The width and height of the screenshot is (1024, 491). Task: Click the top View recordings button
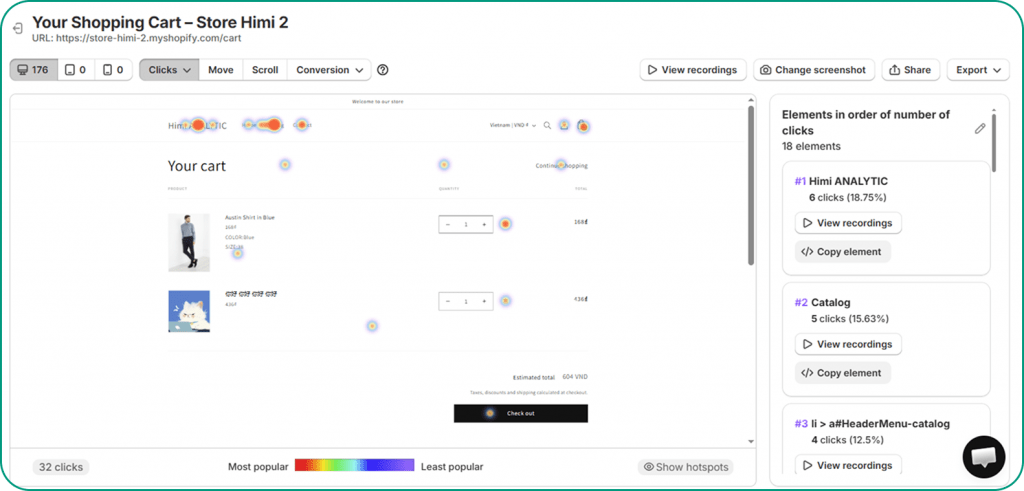click(x=693, y=70)
